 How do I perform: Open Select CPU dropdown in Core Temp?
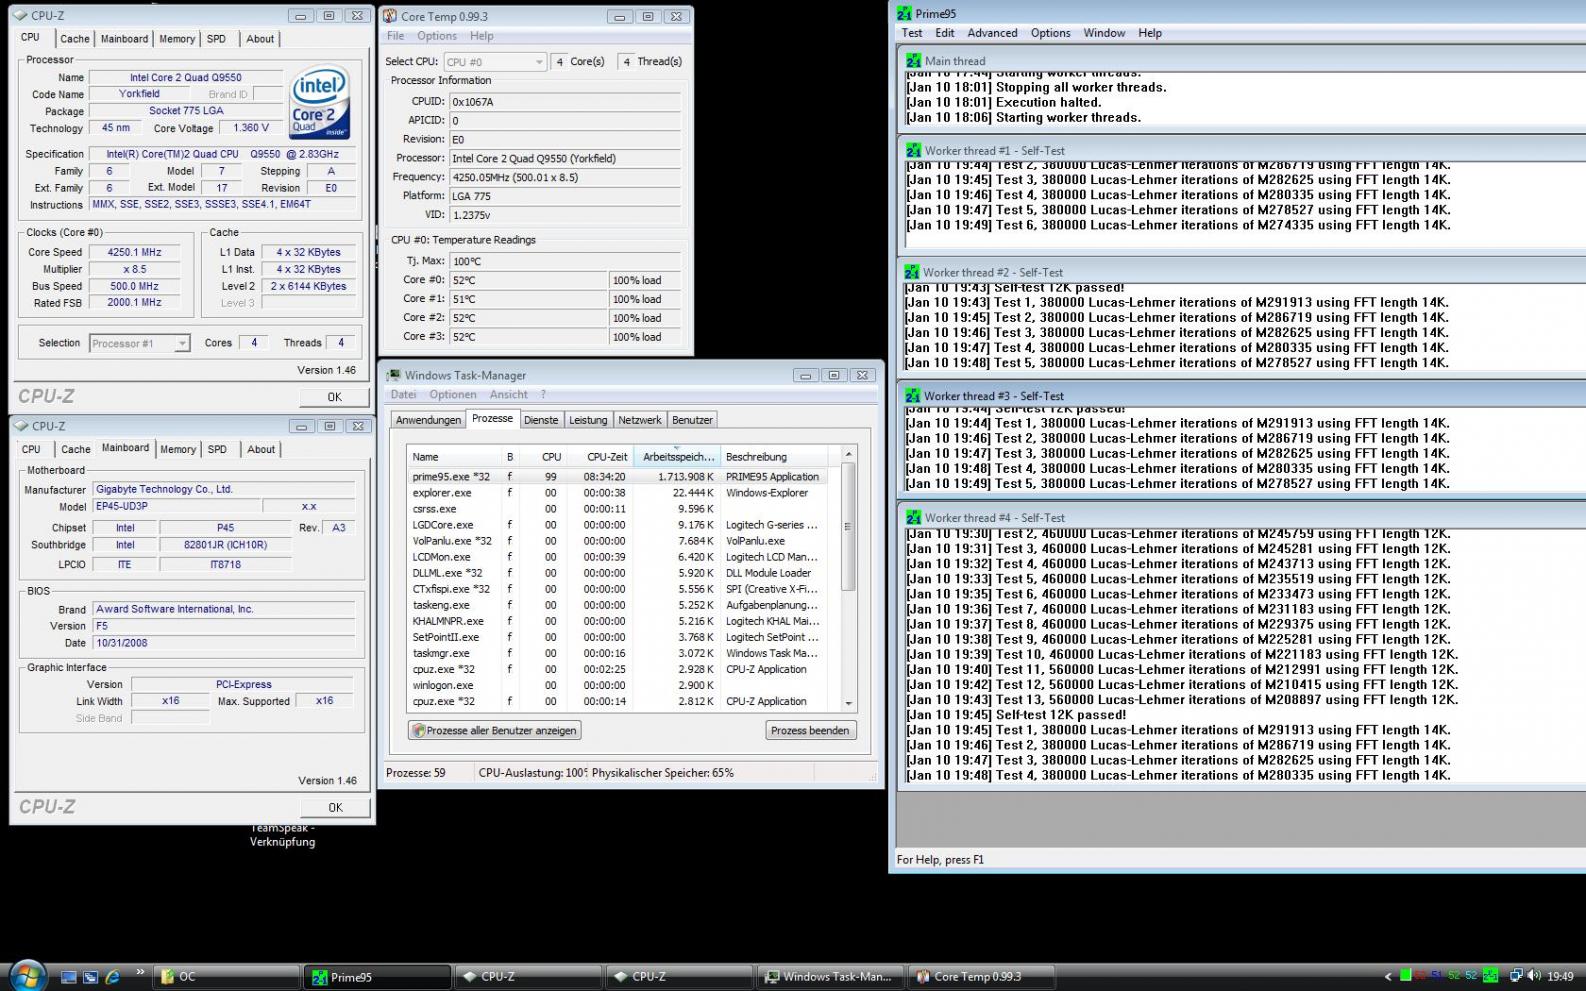click(495, 62)
